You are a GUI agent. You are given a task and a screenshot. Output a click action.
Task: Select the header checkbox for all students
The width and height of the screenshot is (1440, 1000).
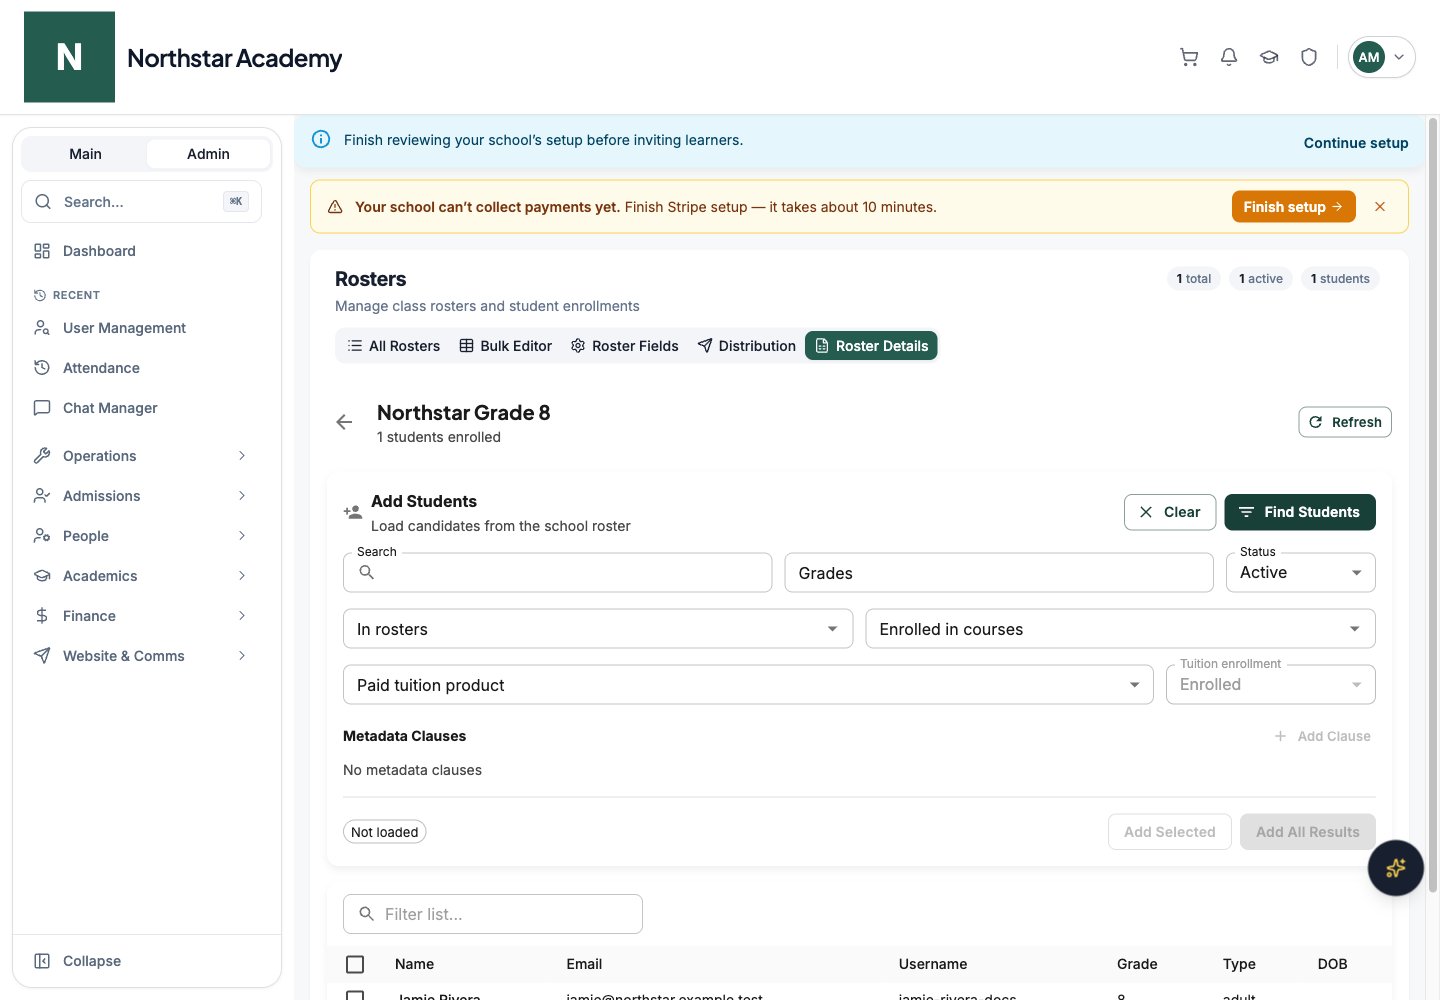[355, 964]
